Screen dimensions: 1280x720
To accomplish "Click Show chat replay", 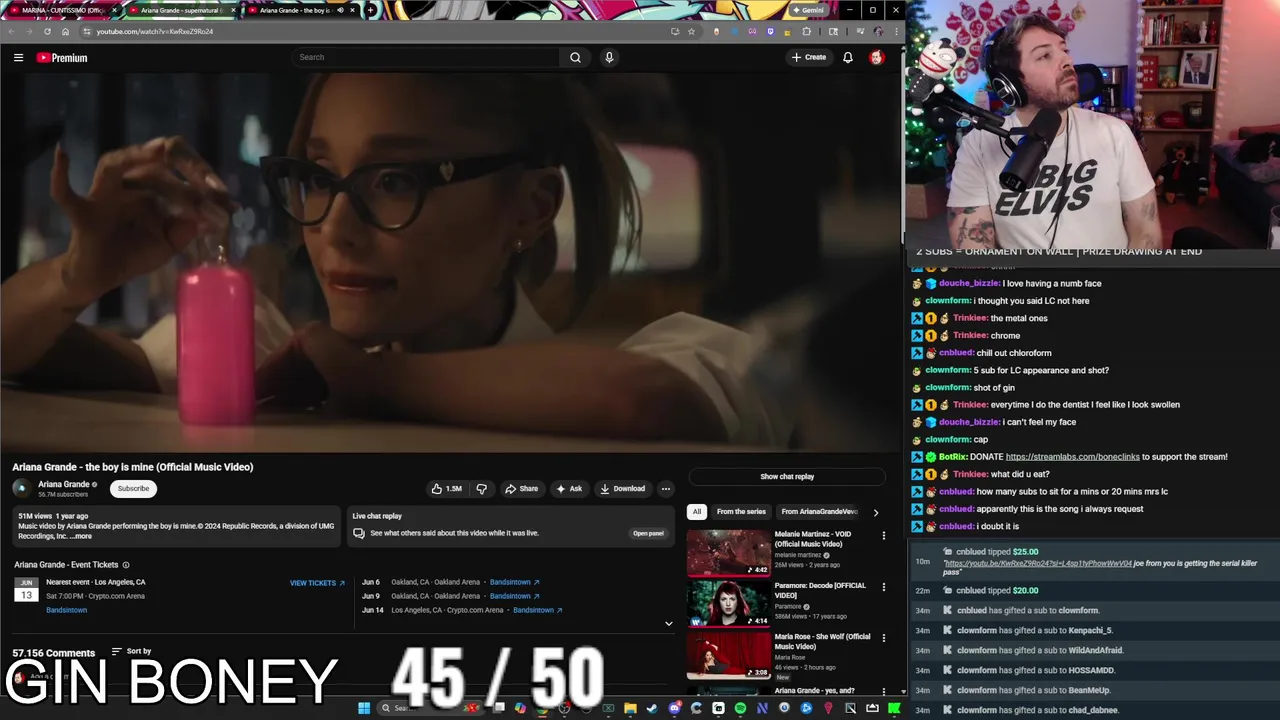I will pyautogui.click(x=787, y=476).
